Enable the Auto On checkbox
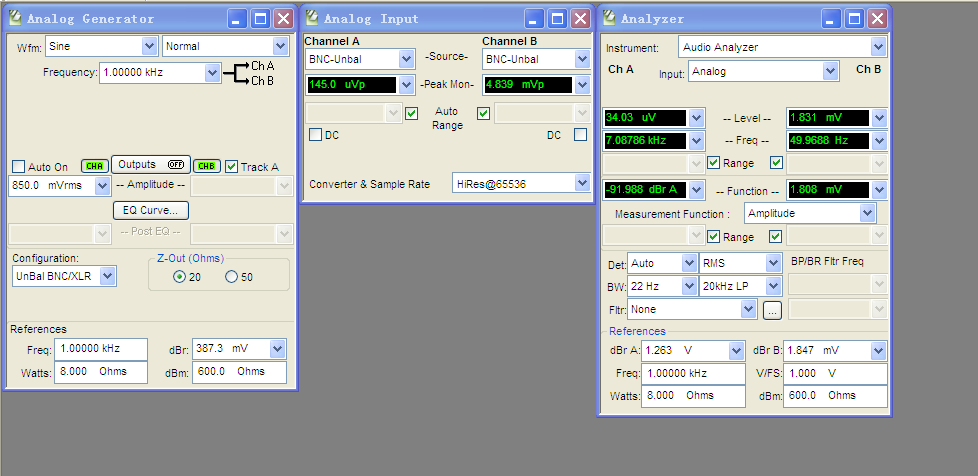 (18, 167)
